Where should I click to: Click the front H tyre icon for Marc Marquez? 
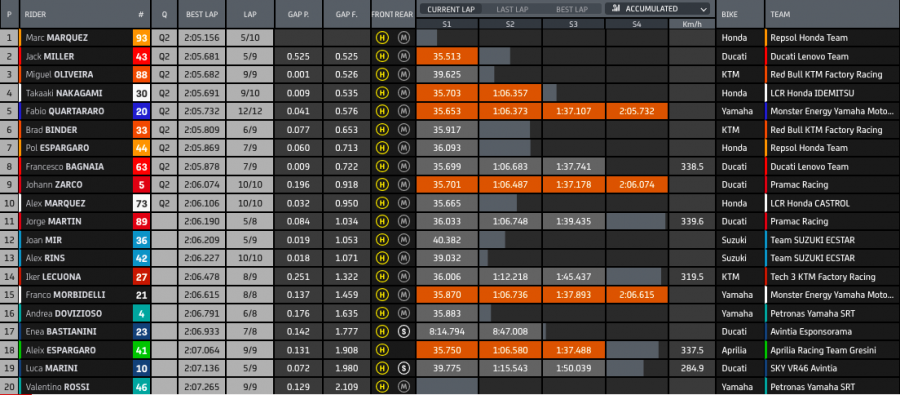[381, 38]
